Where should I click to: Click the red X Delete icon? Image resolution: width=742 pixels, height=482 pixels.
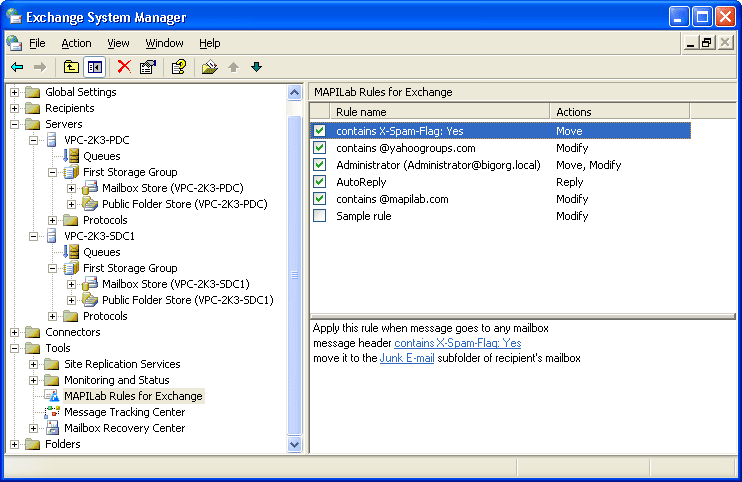point(124,67)
